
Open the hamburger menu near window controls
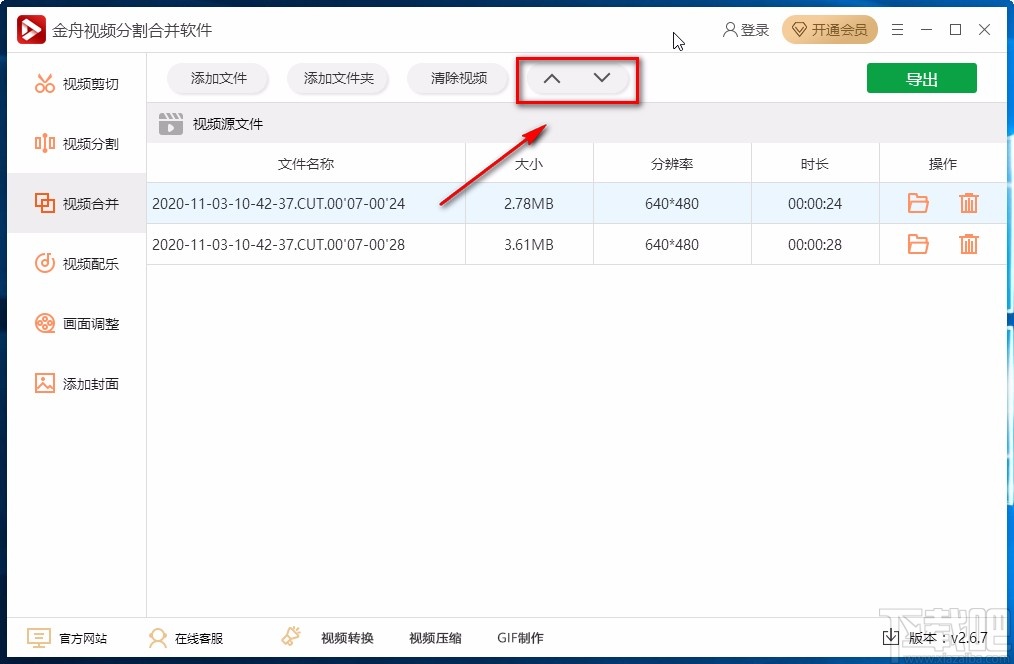(x=897, y=30)
